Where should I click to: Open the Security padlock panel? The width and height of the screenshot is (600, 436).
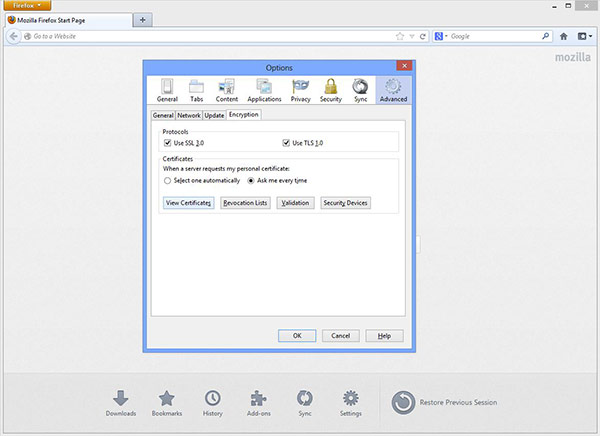(330, 89)
